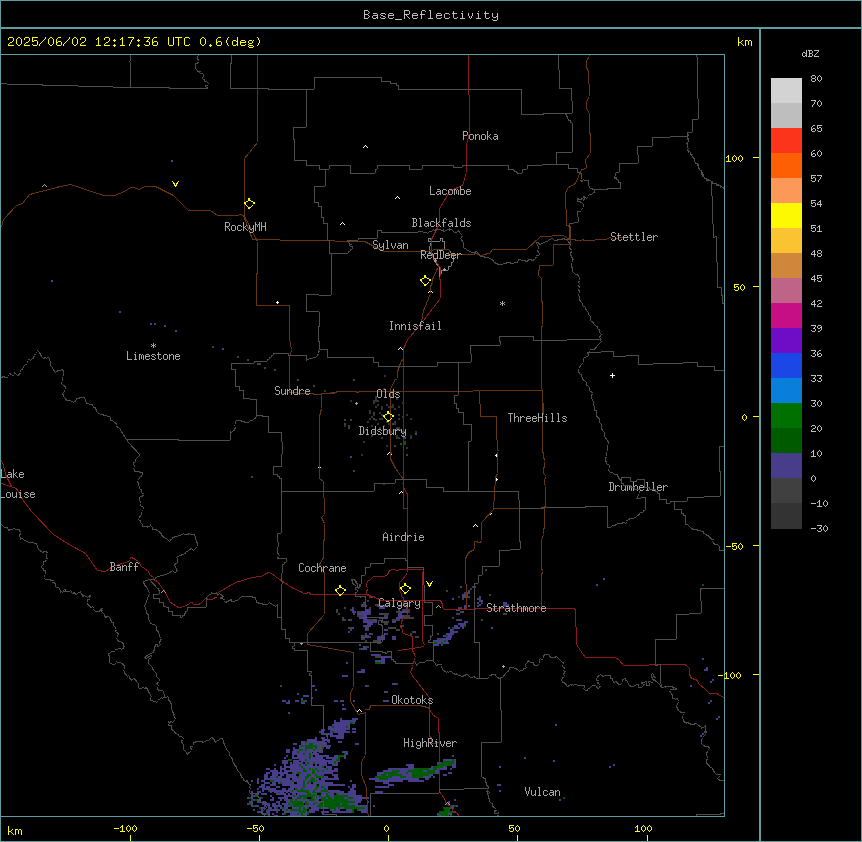Viewport: 862px width, 842px height.
Task: Click the Cochrane label
Action: pos(322,568)
